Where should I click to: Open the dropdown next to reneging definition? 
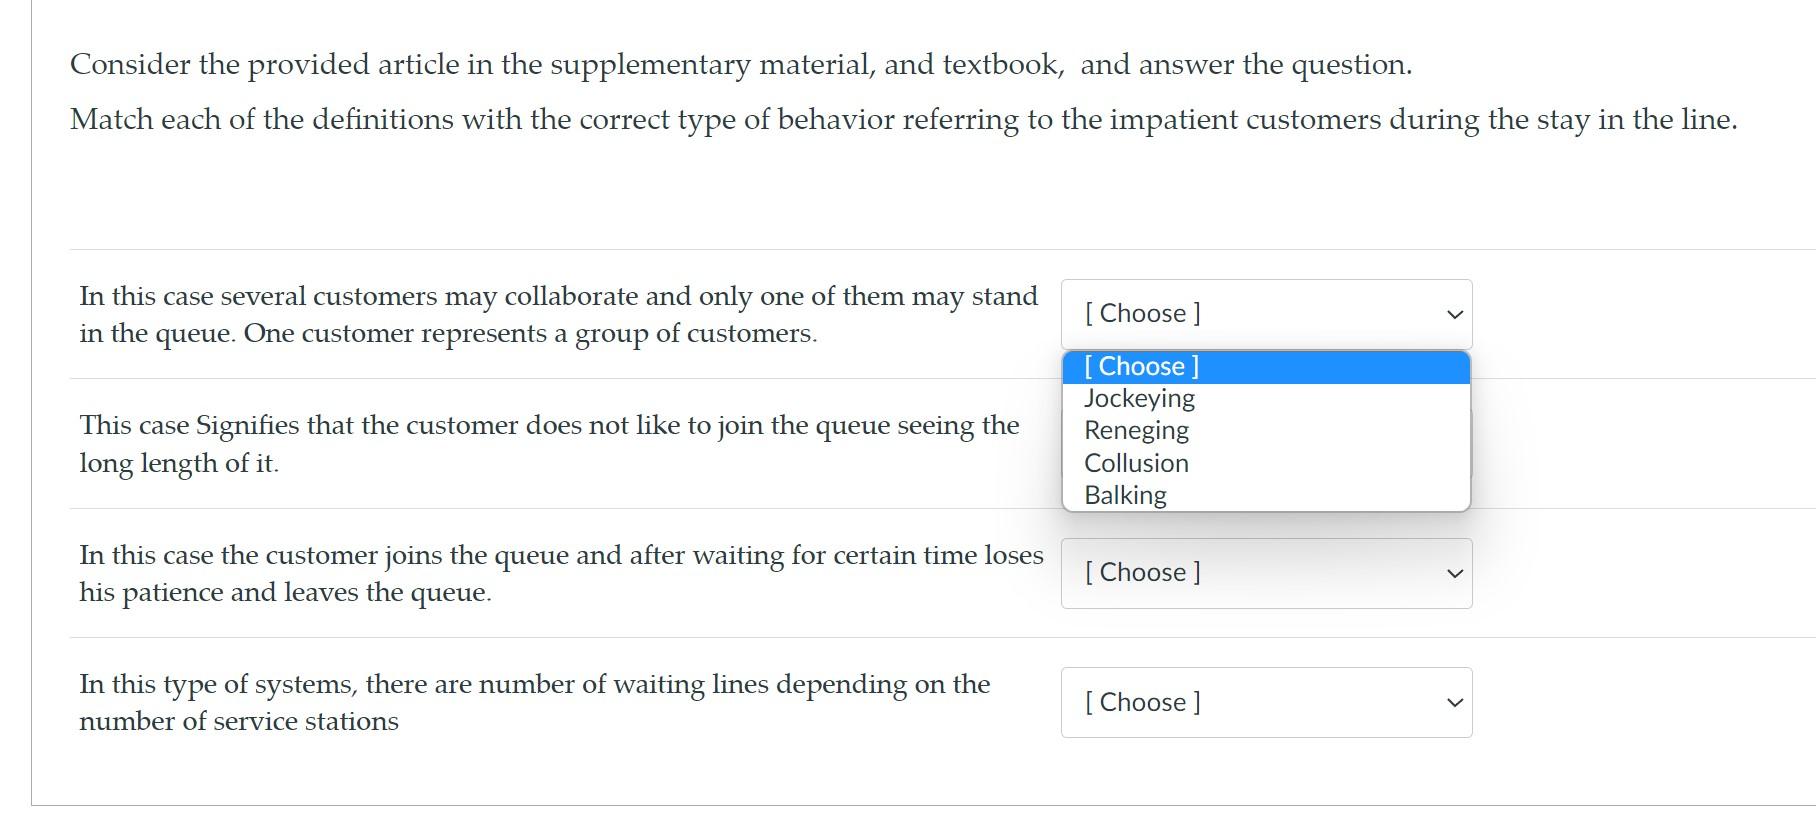[1265, 572]
